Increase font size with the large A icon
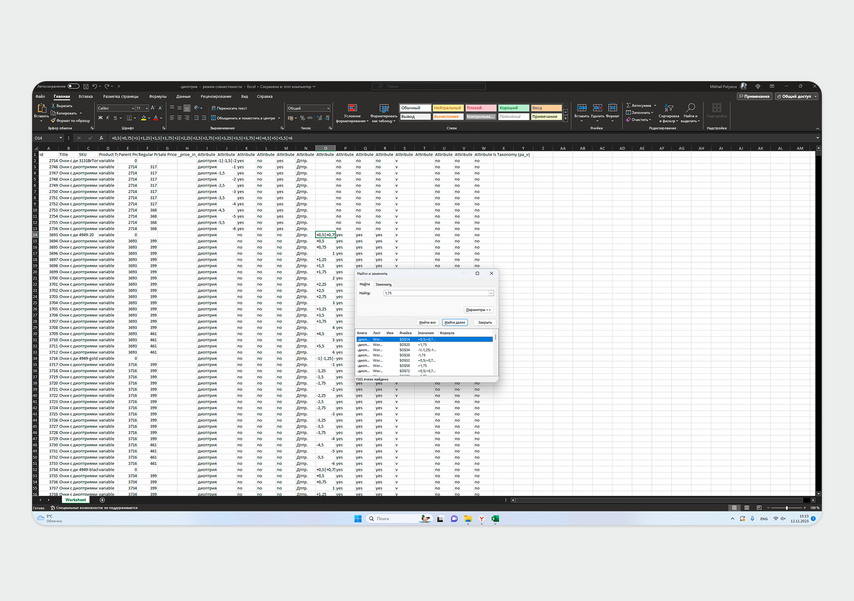This screenshot has height=601, width=854. point(152,108)
